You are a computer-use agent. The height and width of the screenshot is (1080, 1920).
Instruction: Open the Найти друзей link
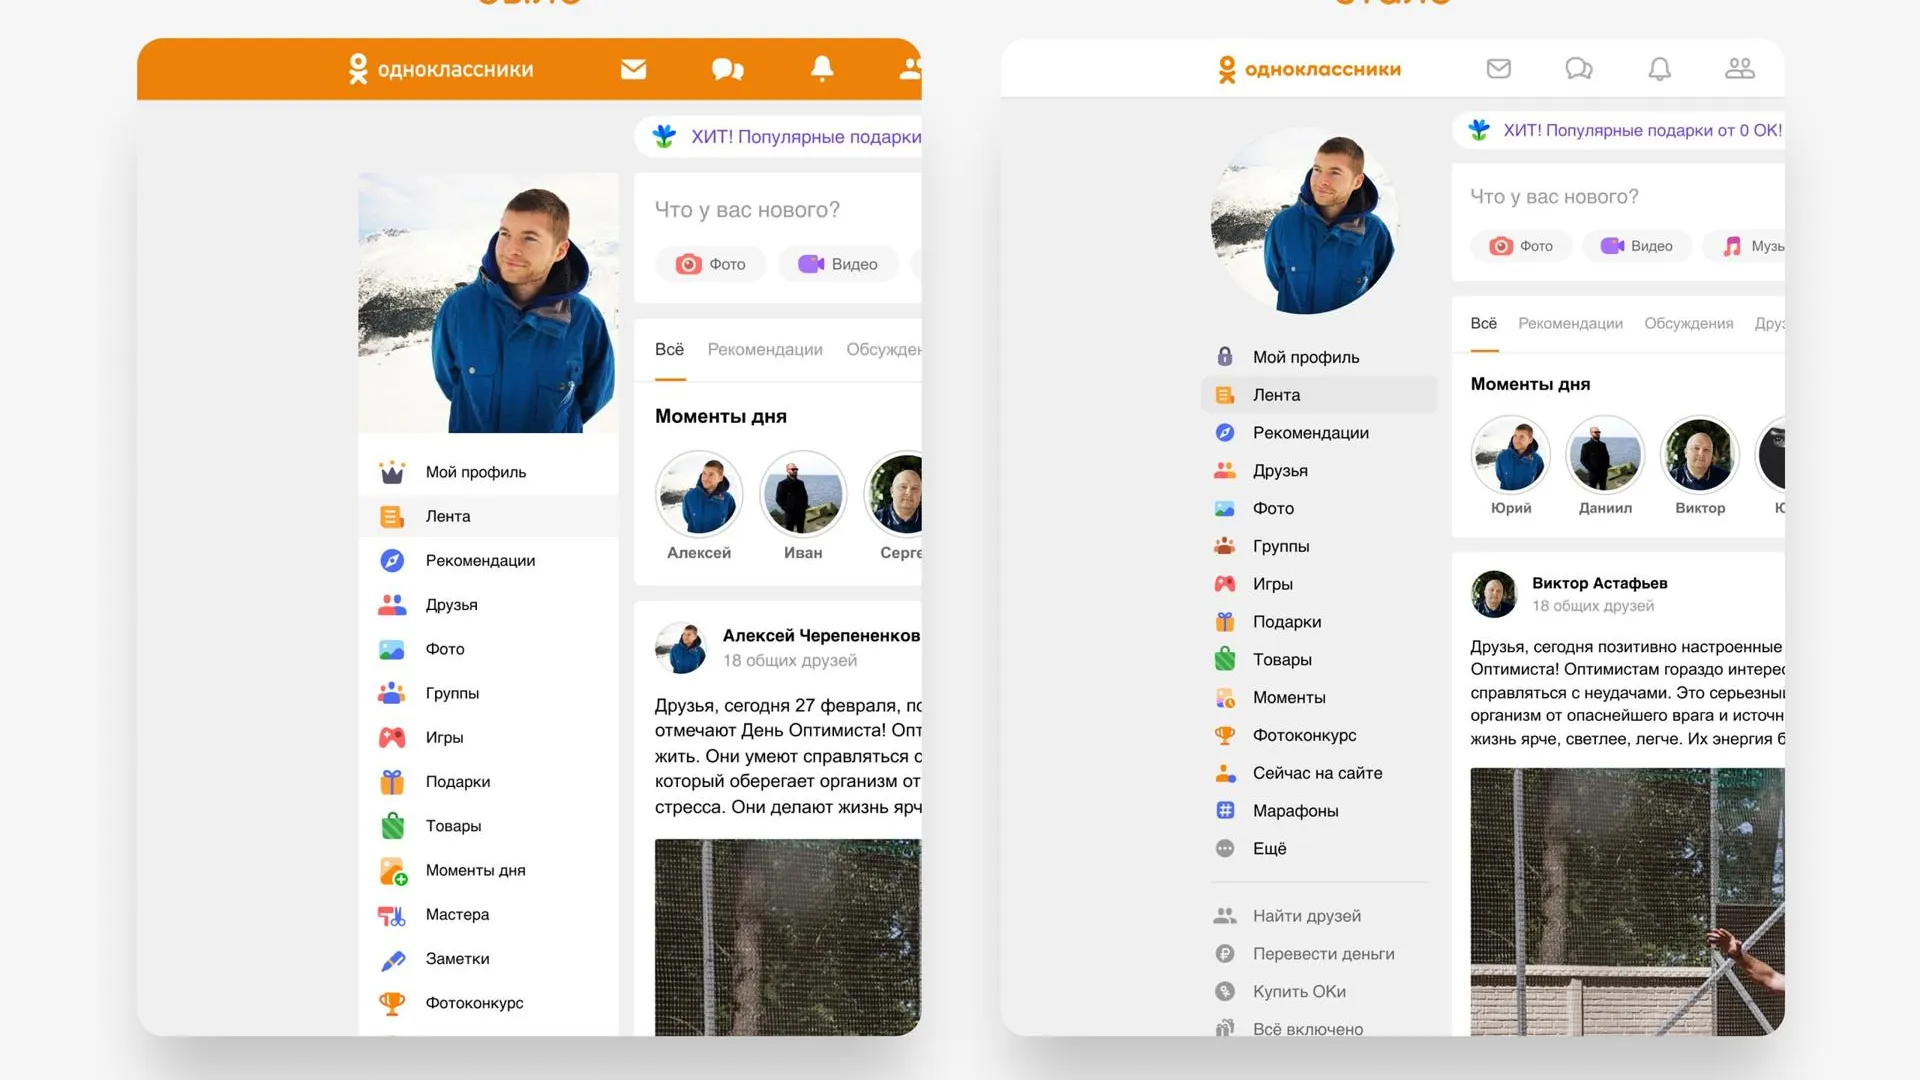point(1306,915)
